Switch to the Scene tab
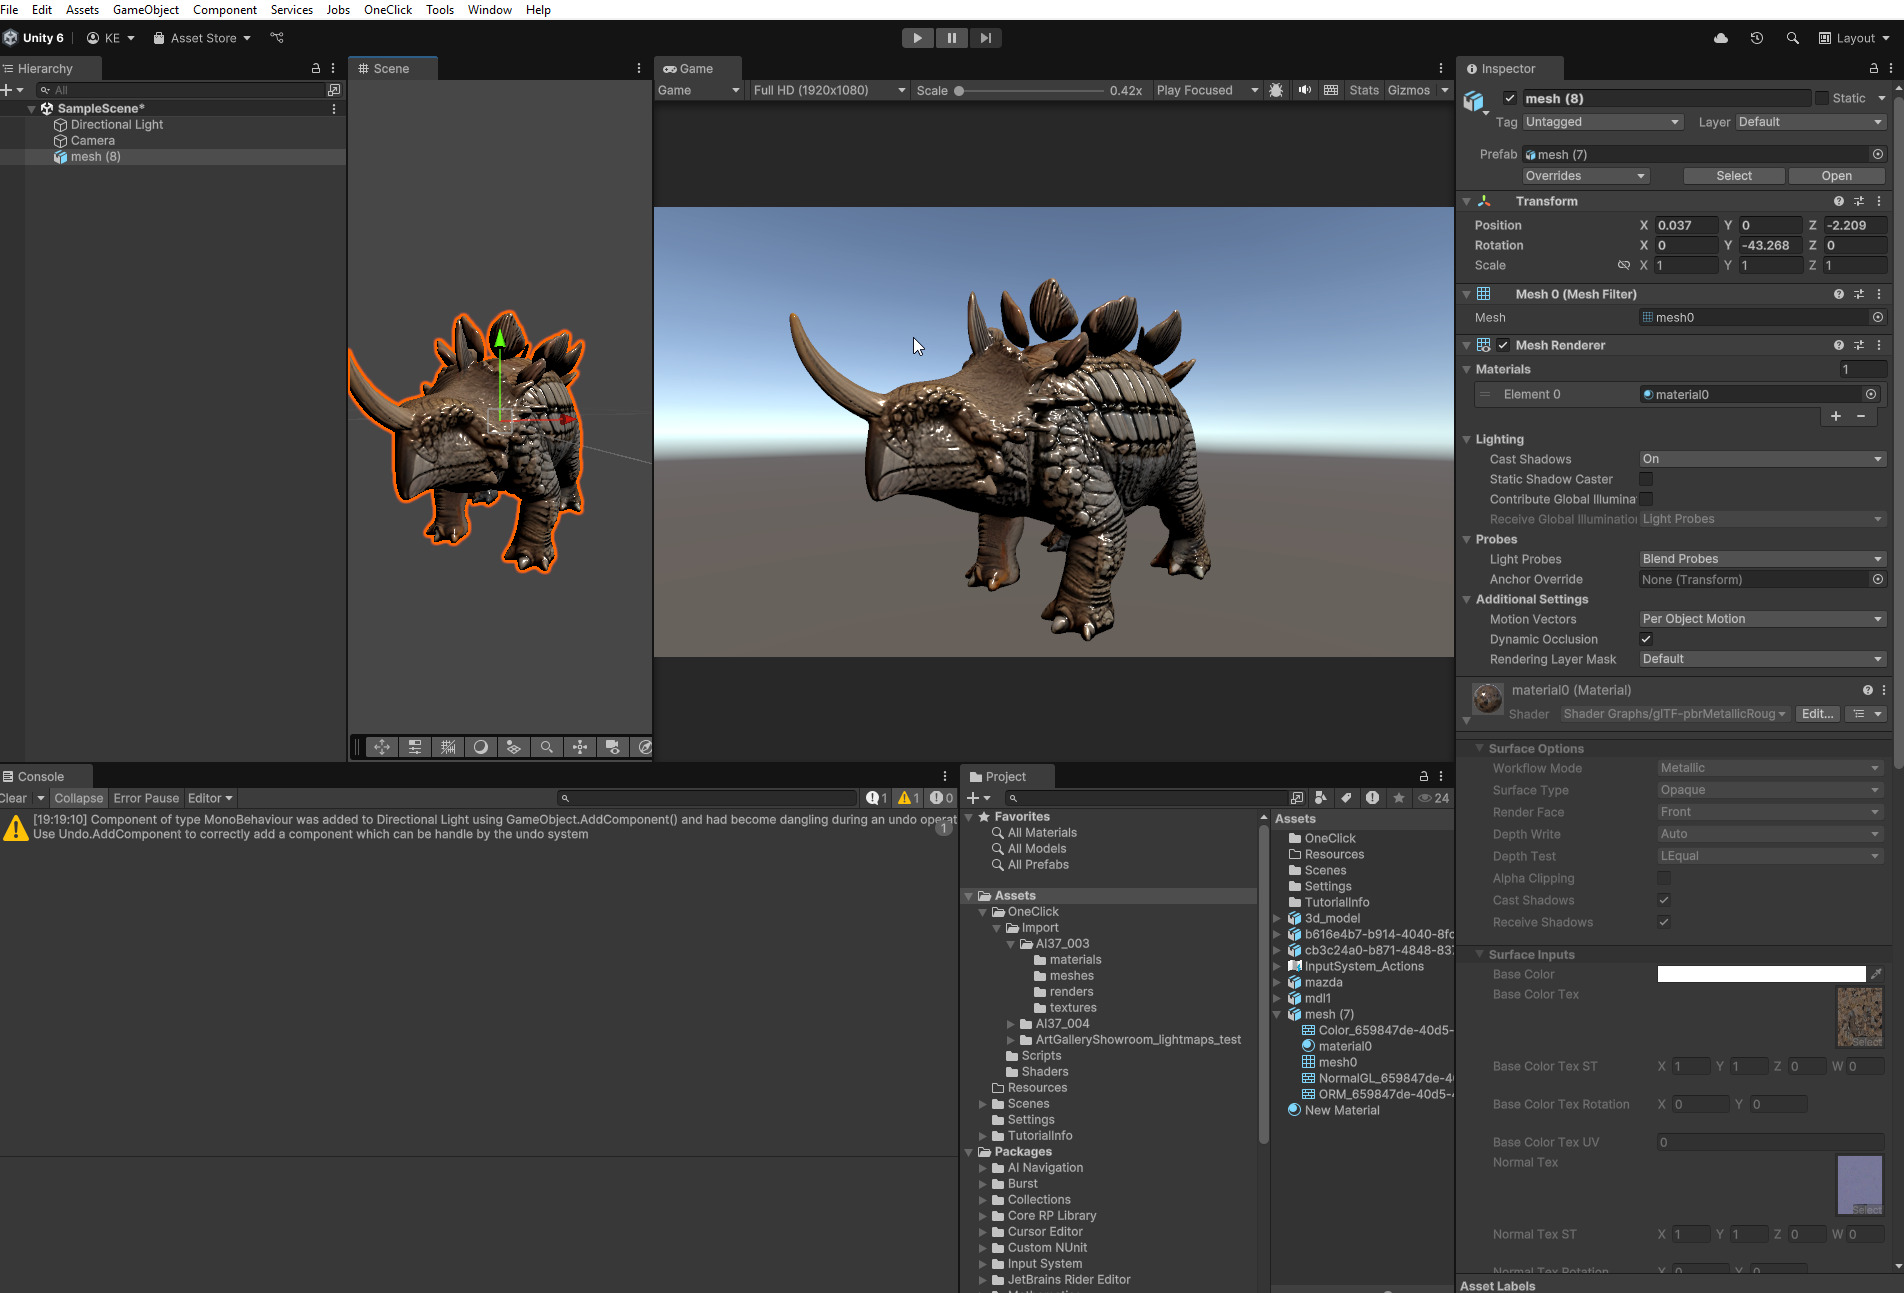 (391, 69)
